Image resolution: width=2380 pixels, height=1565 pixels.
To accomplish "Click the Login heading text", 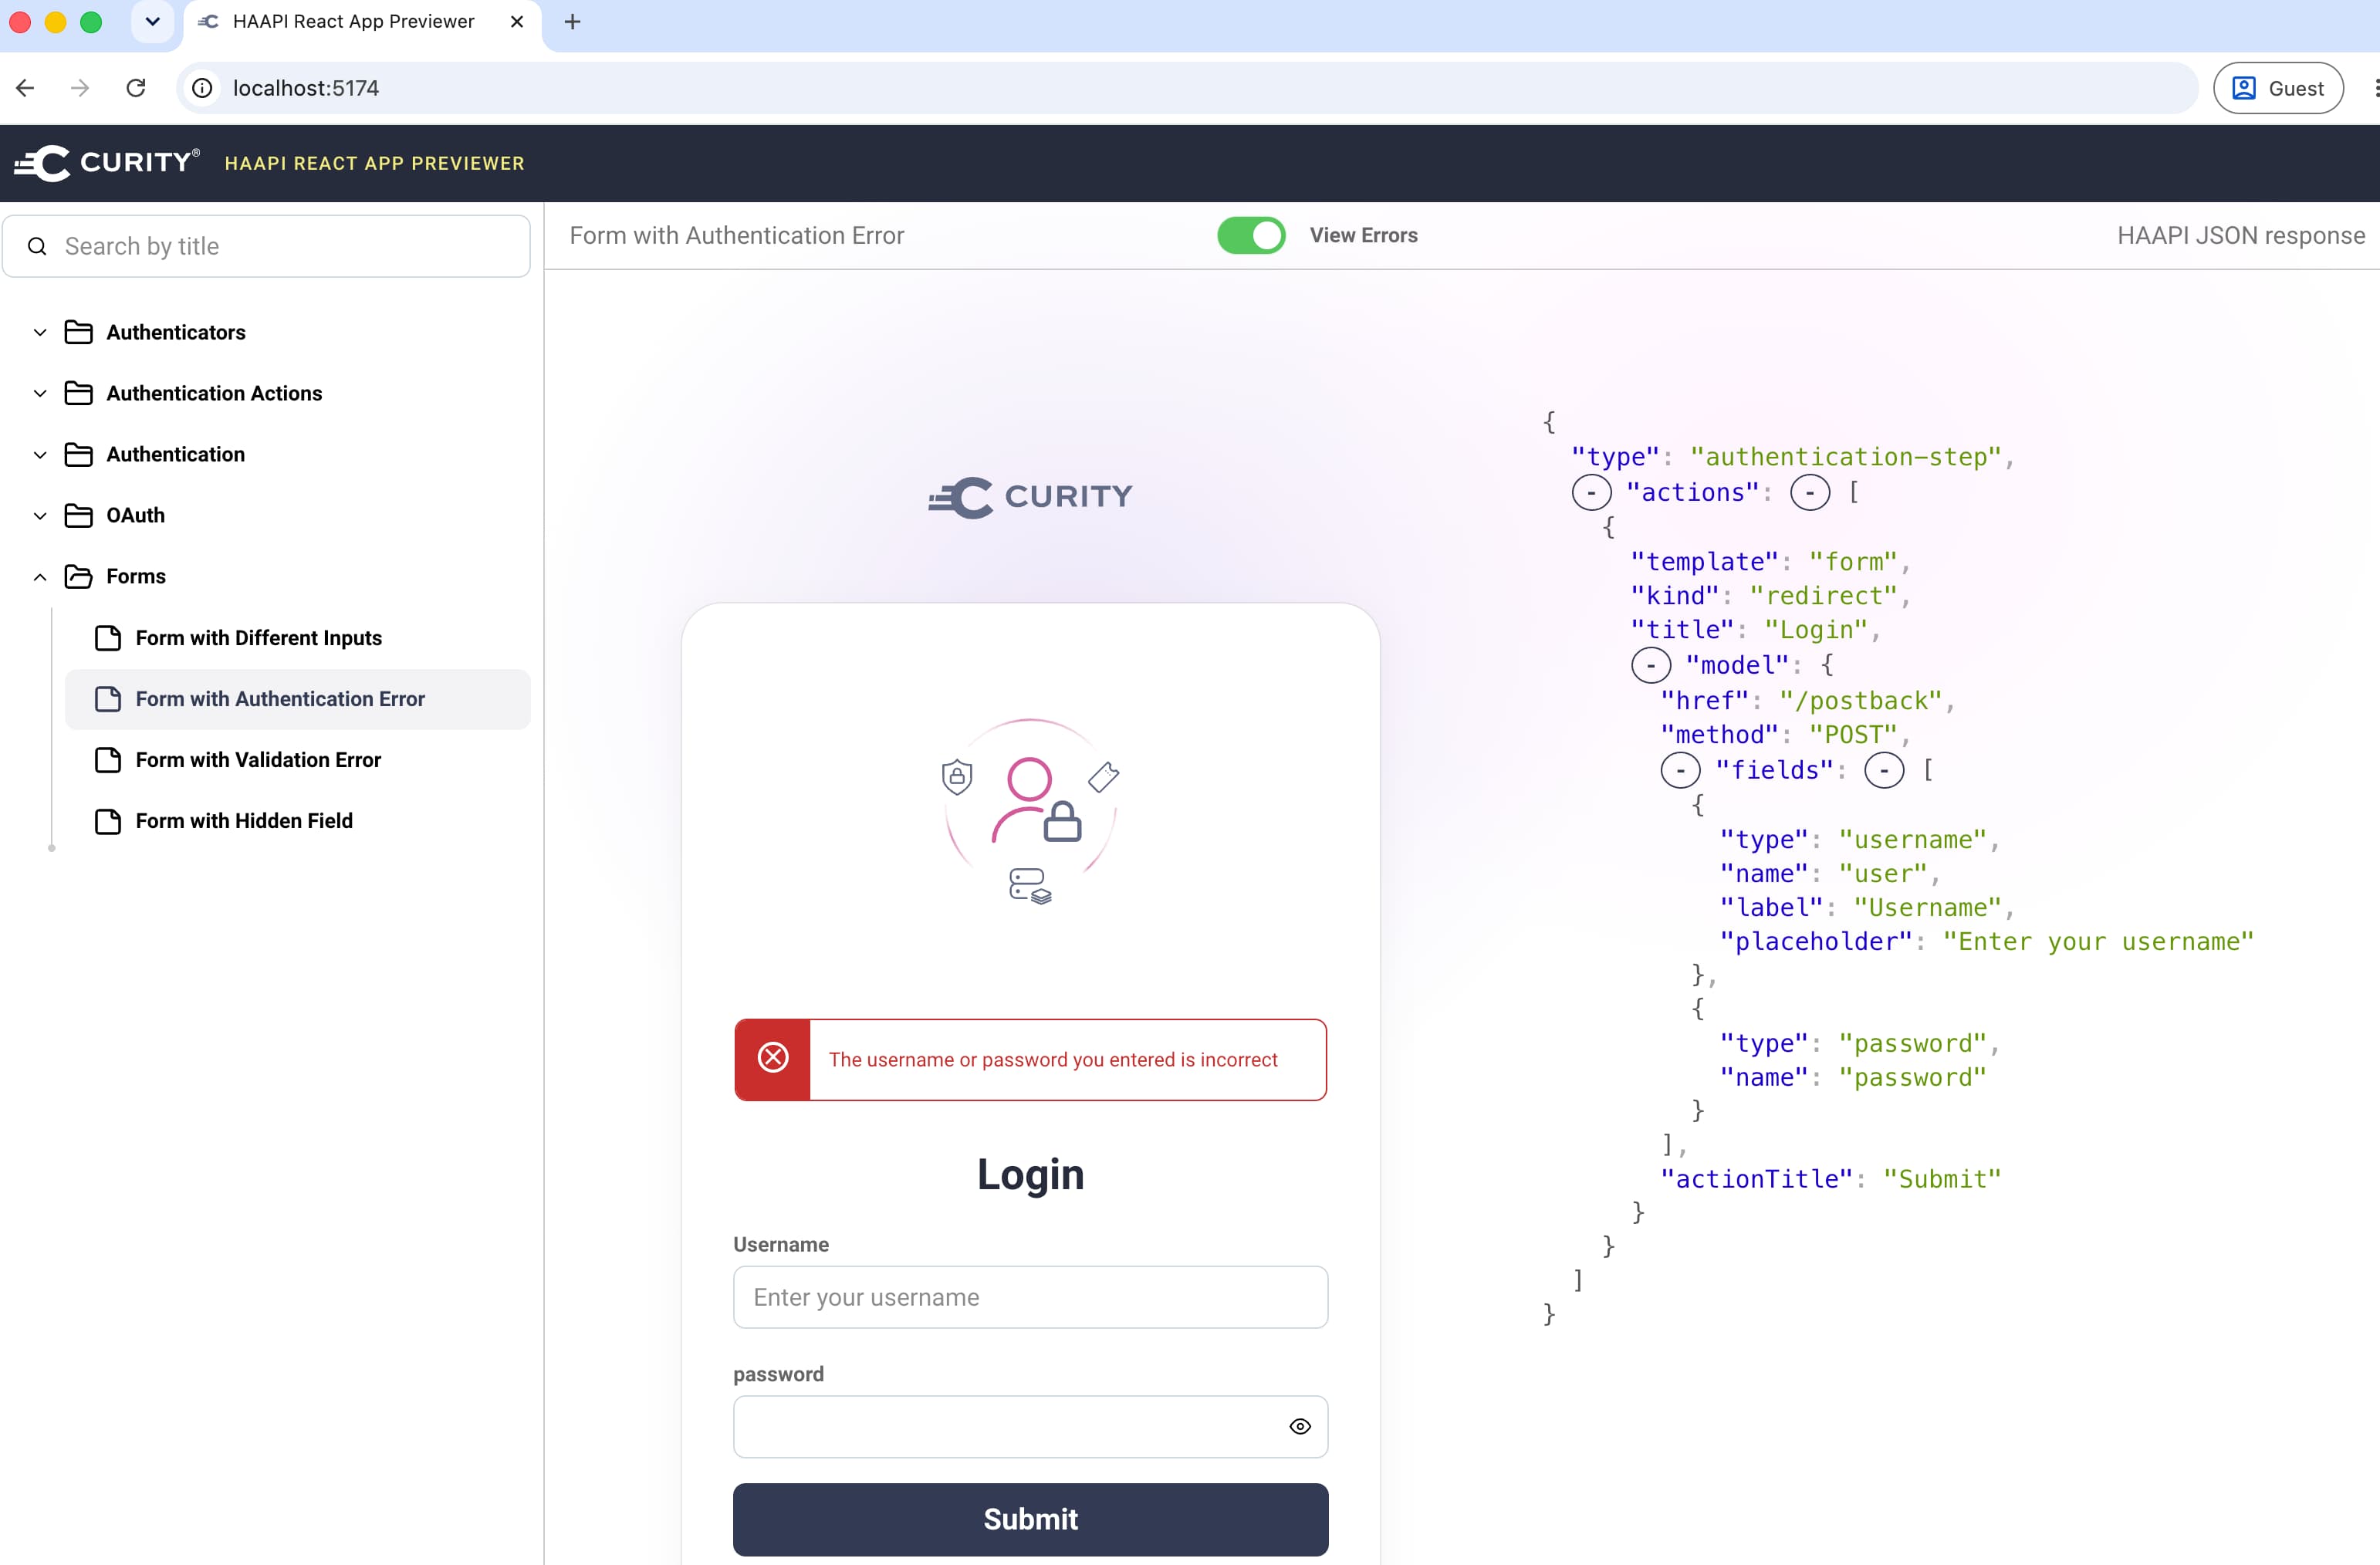I will pyautogui.click(x=1030, y=1174).
